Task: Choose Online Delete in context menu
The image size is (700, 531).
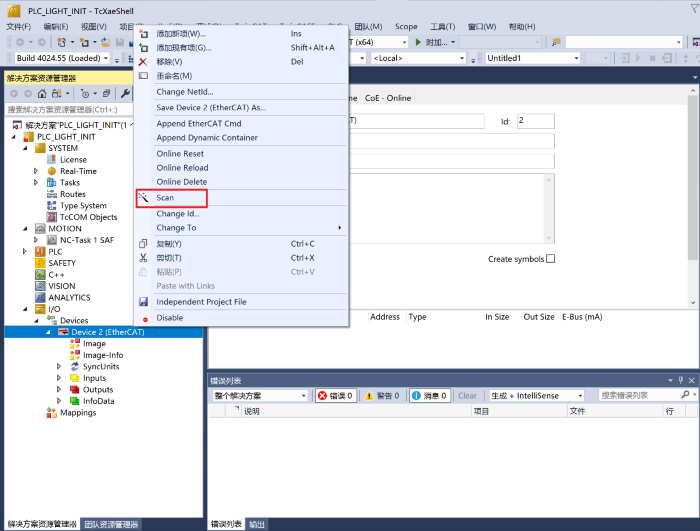Action: 182,182
